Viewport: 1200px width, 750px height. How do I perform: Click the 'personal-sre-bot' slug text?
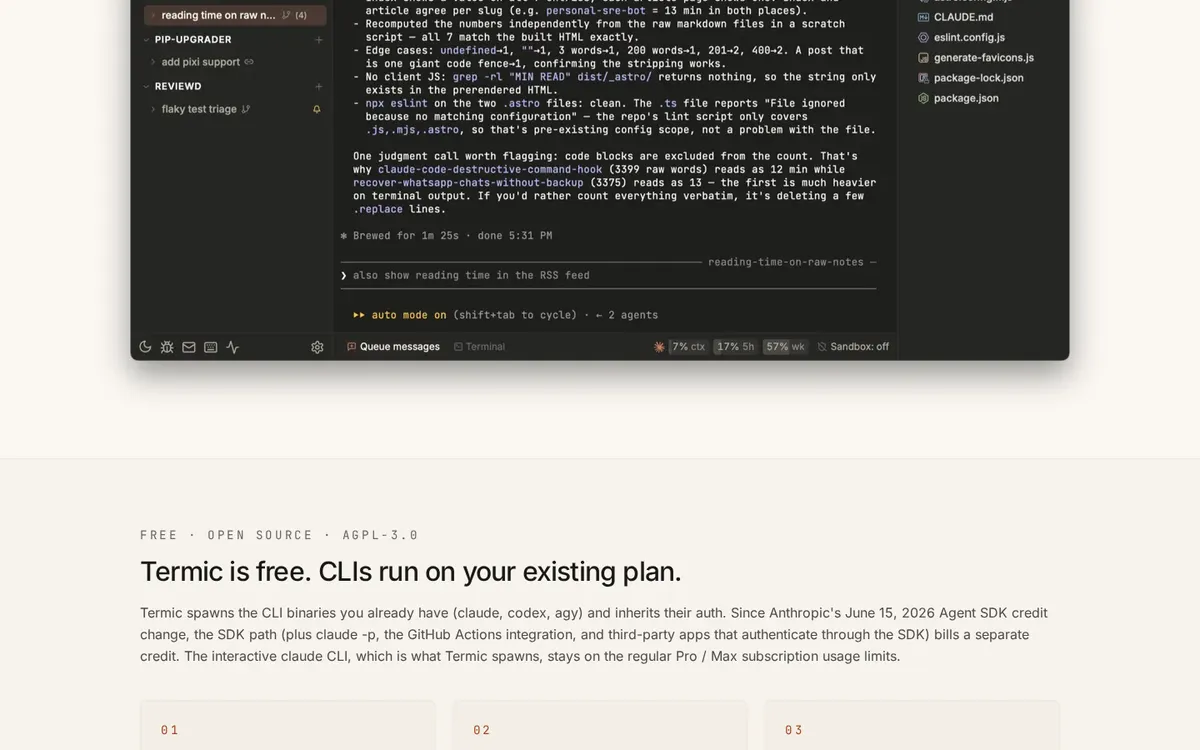[x=596, y=11]
